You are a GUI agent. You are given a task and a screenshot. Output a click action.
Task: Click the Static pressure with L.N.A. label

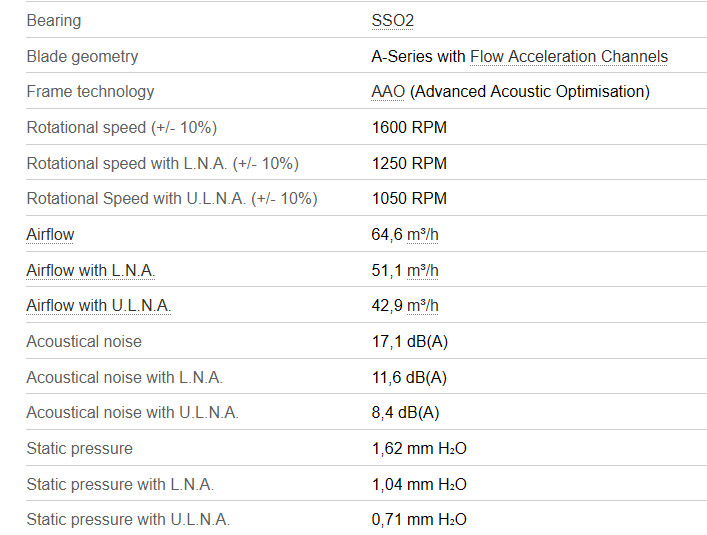(x=120, y=484)
